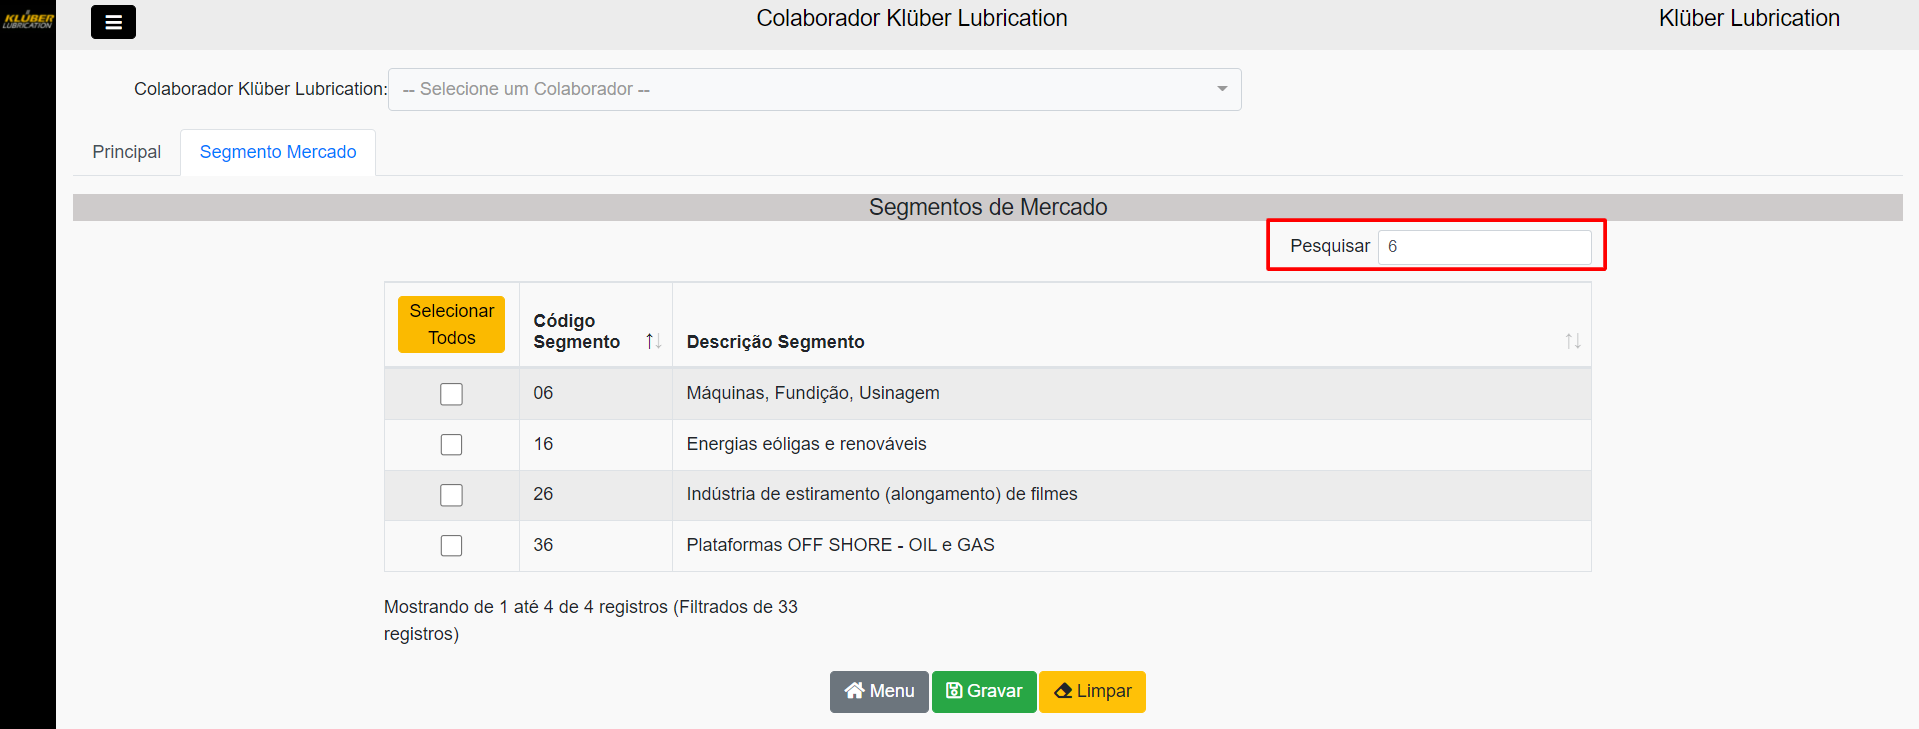Click the Klüber logo in the sidebar
Viewport: 1919px width, 729px height.
[x=28, y=20]
